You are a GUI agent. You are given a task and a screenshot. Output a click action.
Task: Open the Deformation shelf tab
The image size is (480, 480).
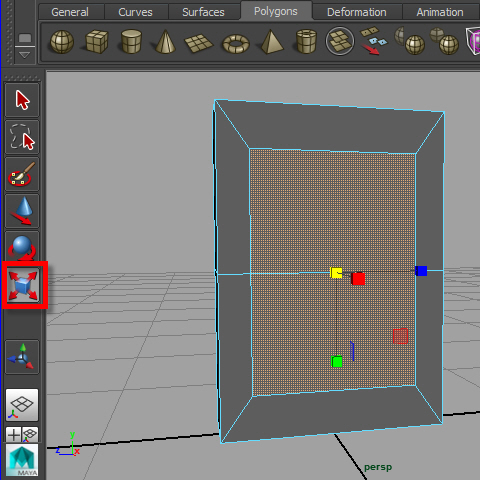pyautogui.click(x=357, y=12)
